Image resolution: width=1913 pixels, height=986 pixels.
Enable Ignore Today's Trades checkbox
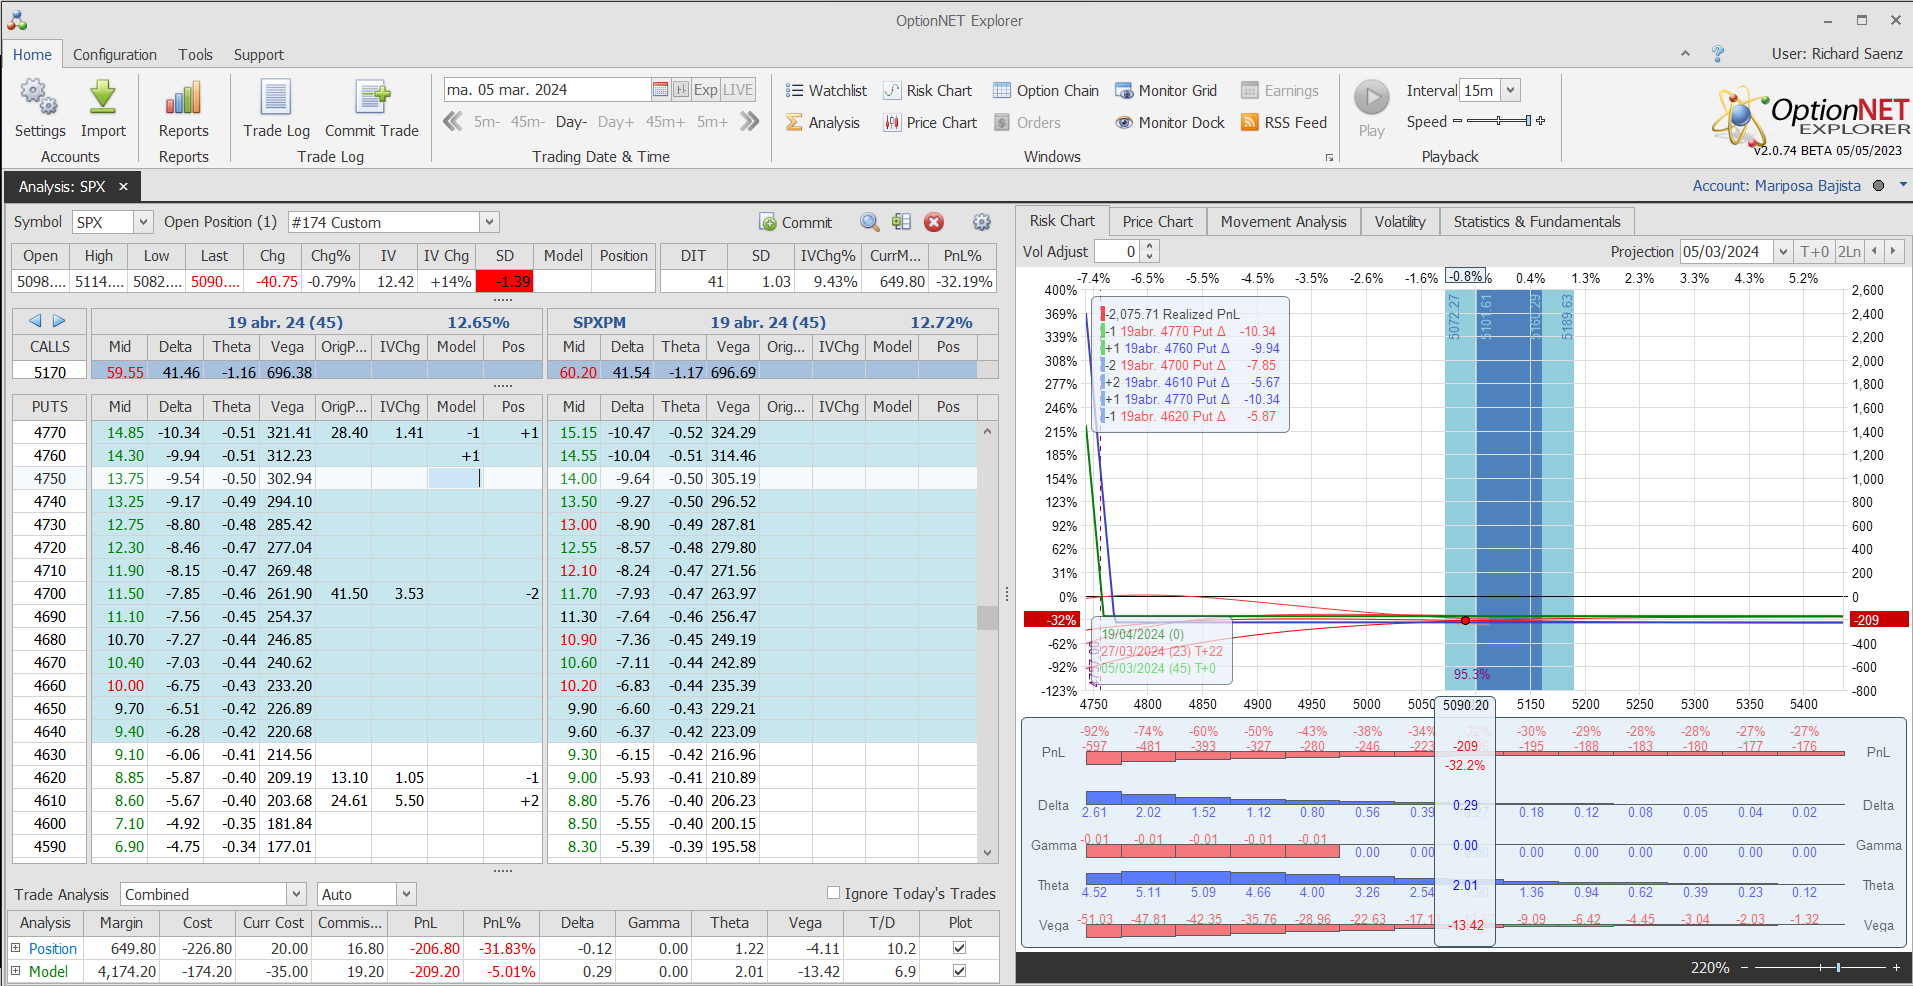pyautogui.click(x=833, y=893)
